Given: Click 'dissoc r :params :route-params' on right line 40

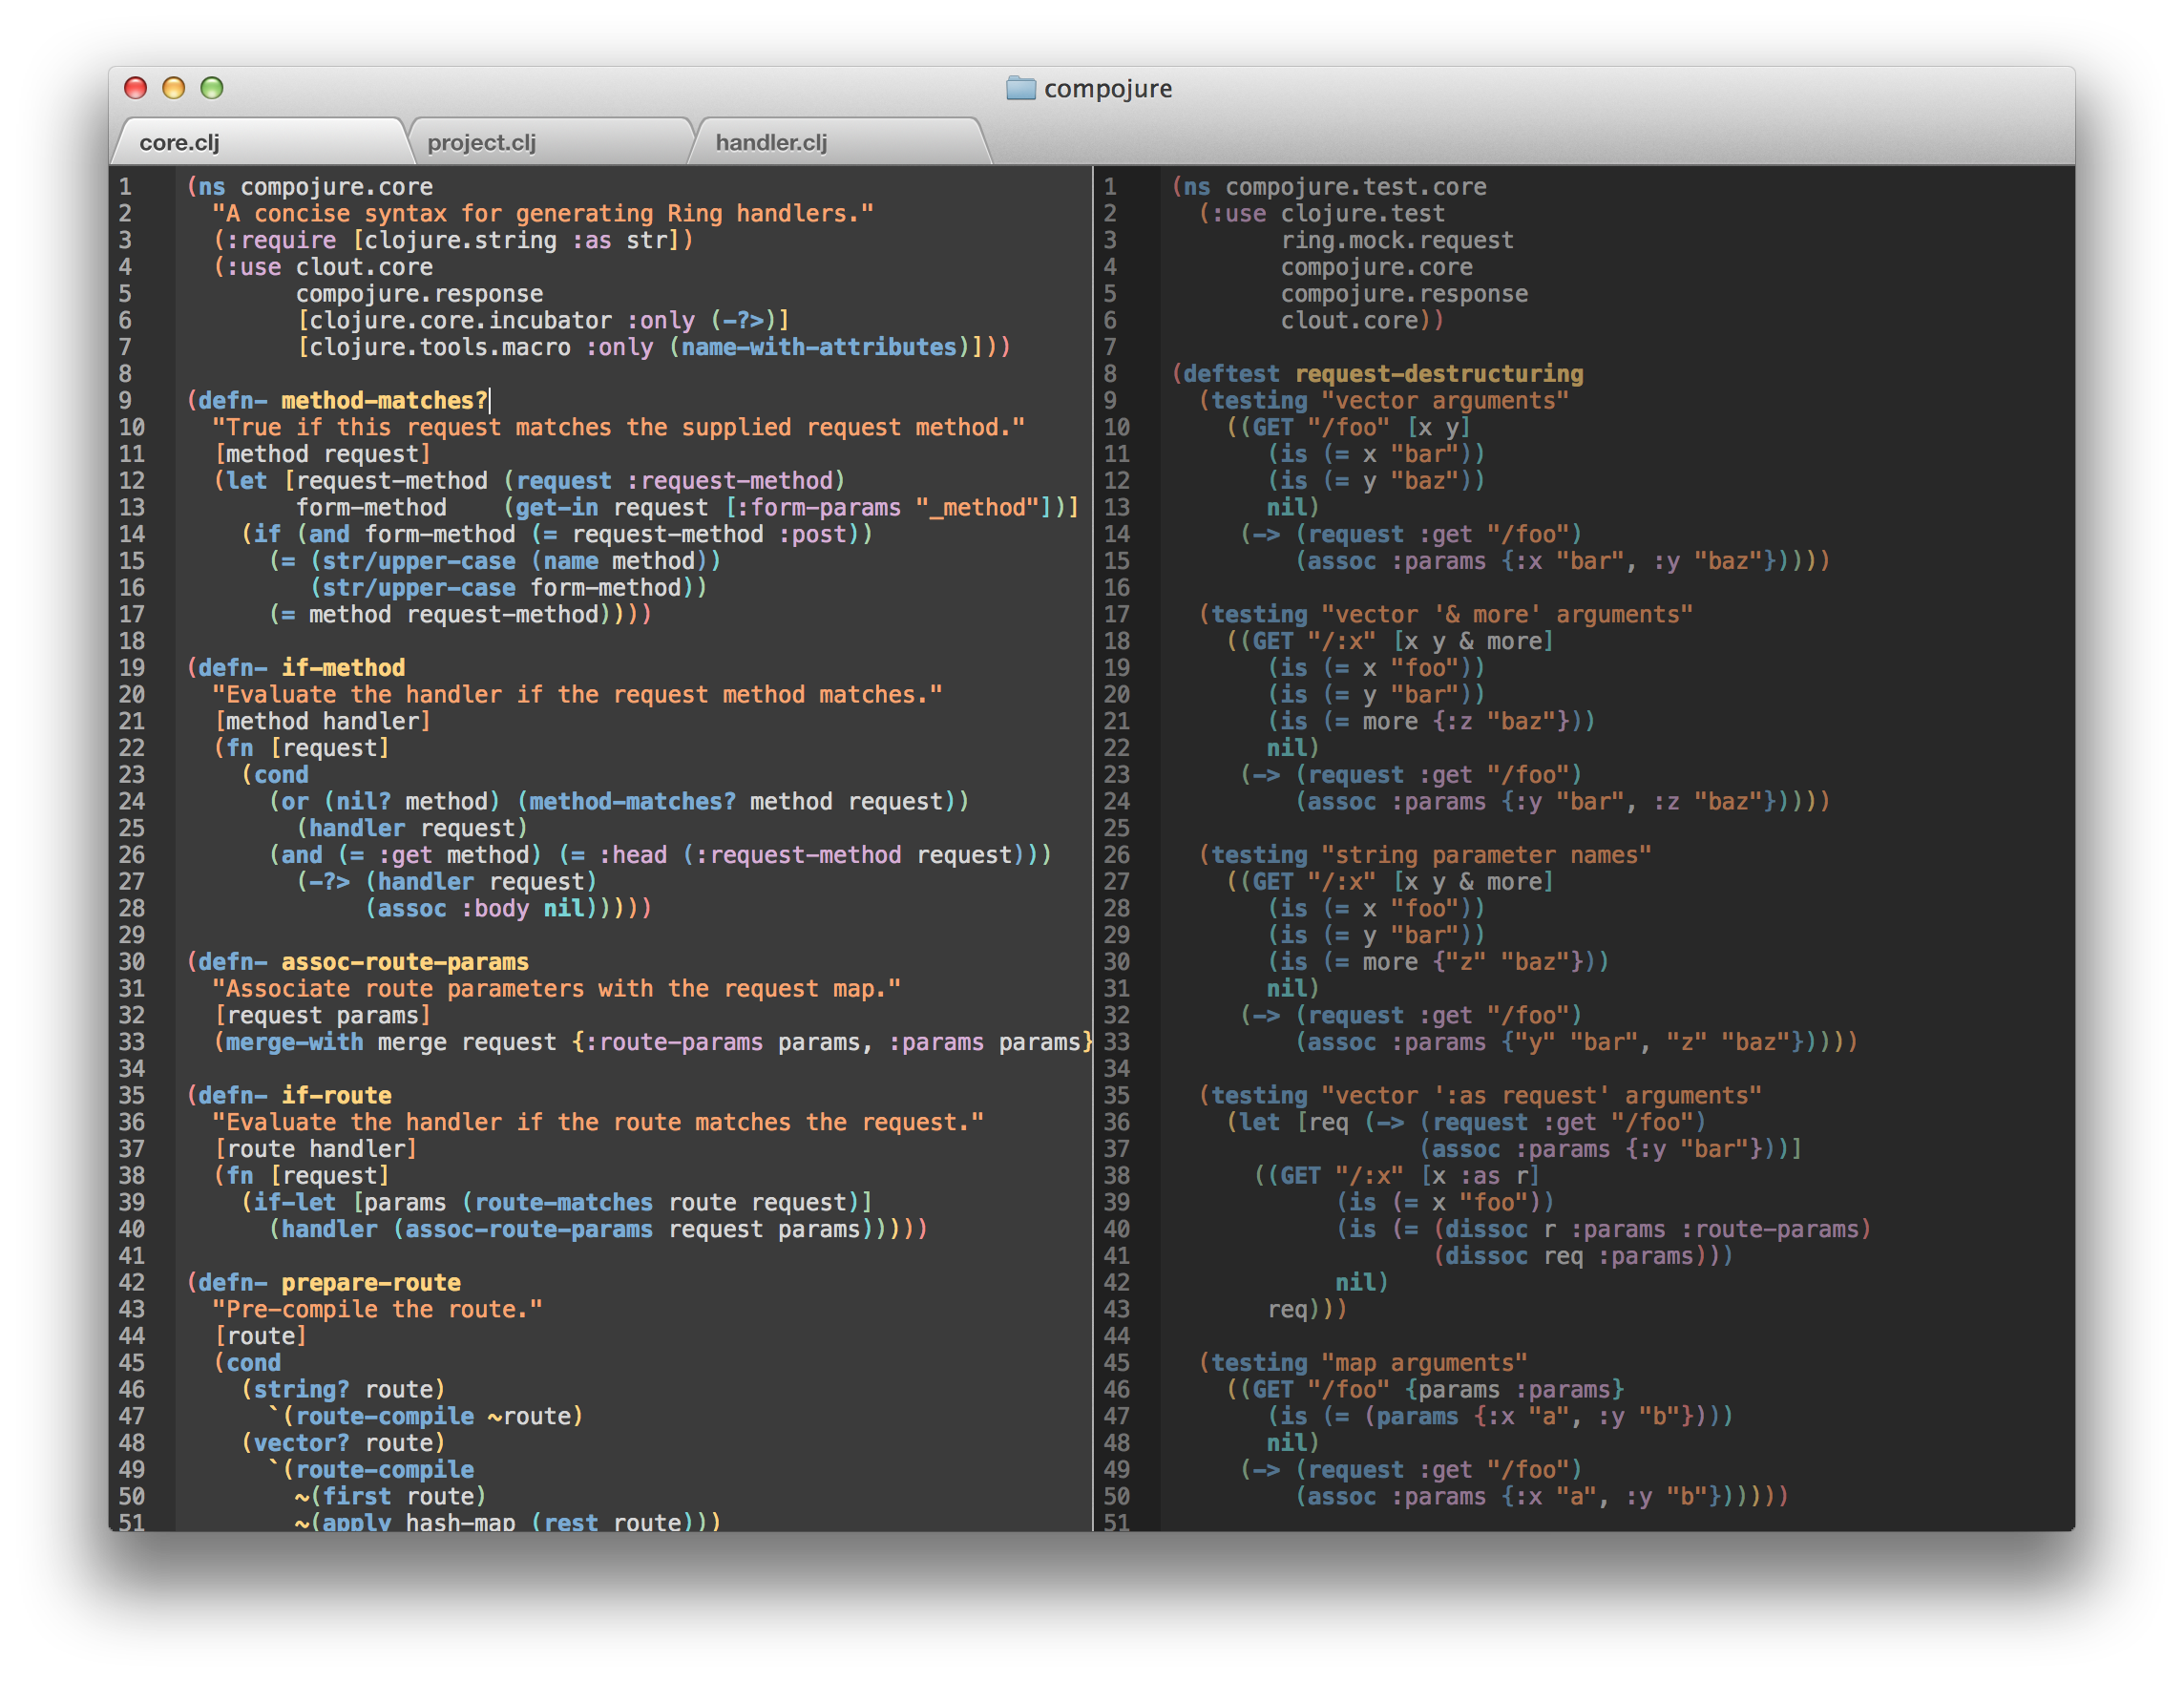Looking at the screenshot, I should 1652,1230.
